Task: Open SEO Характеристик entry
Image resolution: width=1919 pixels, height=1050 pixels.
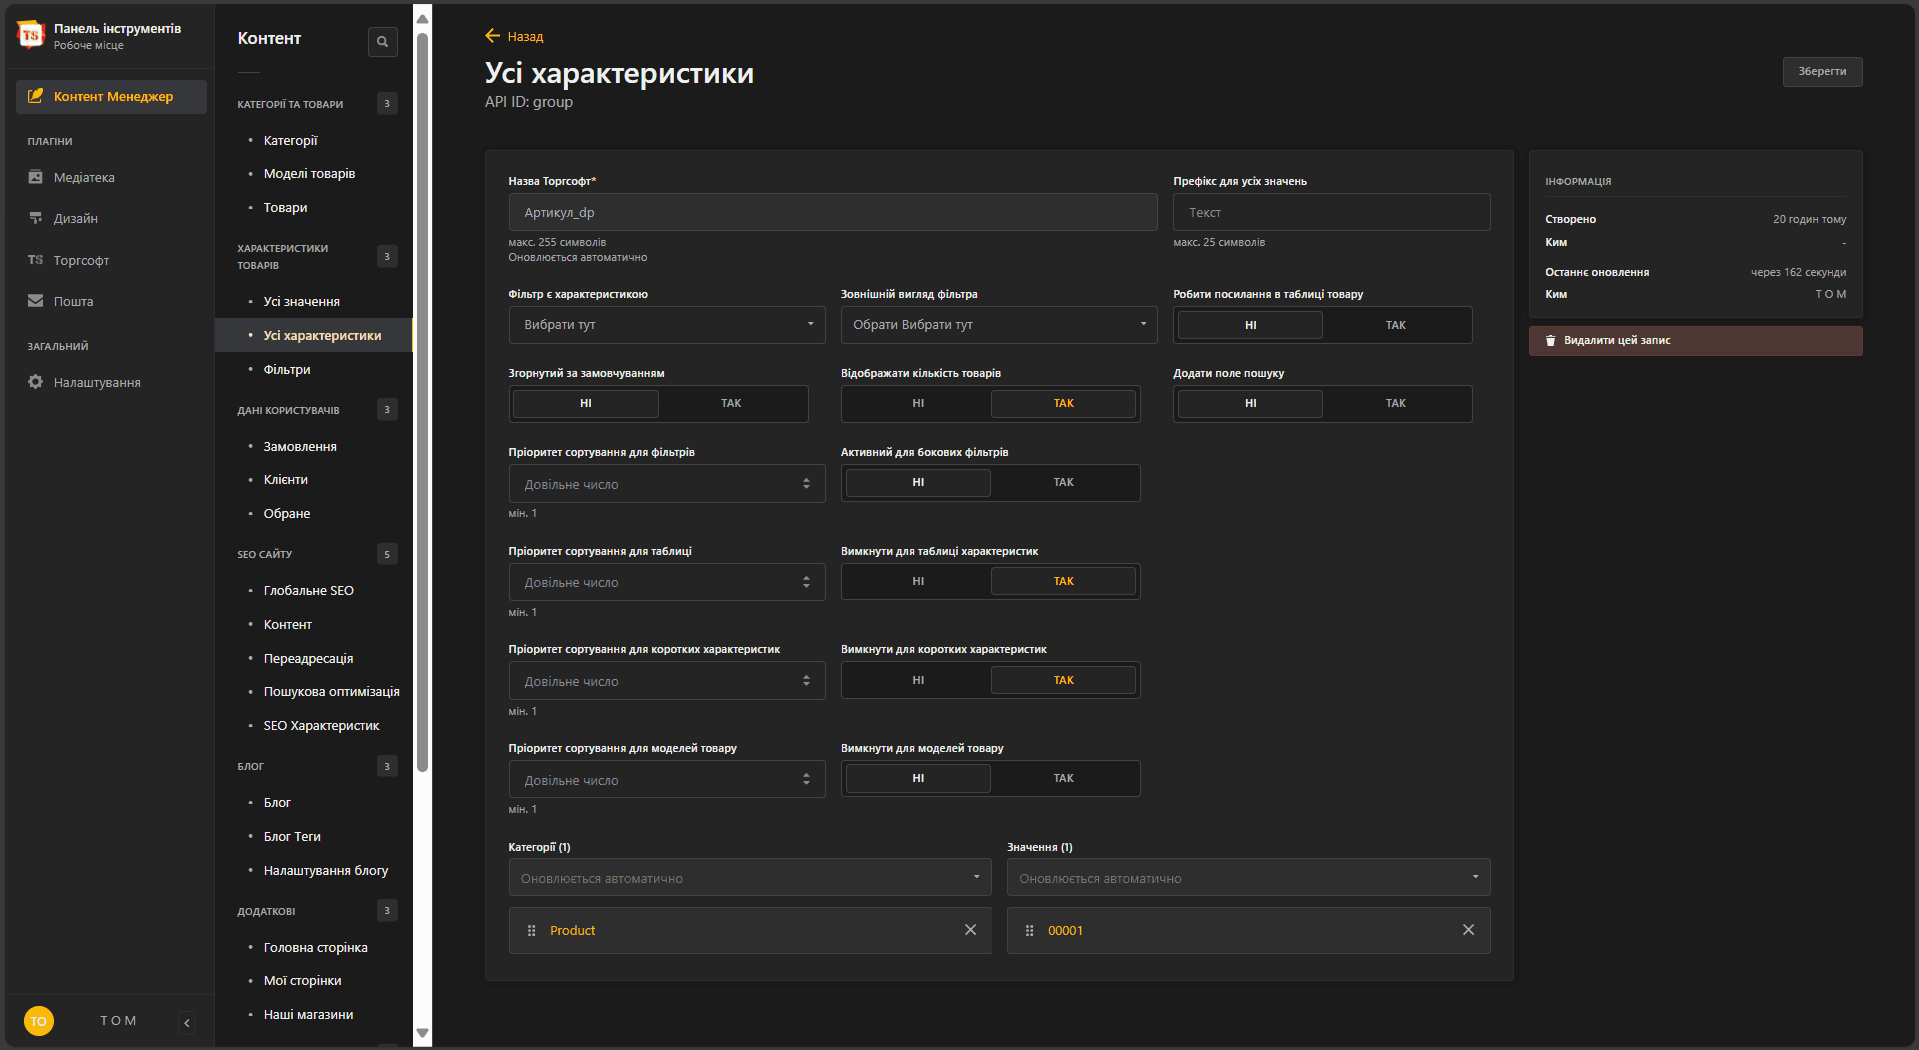Action: click(321, 726)
